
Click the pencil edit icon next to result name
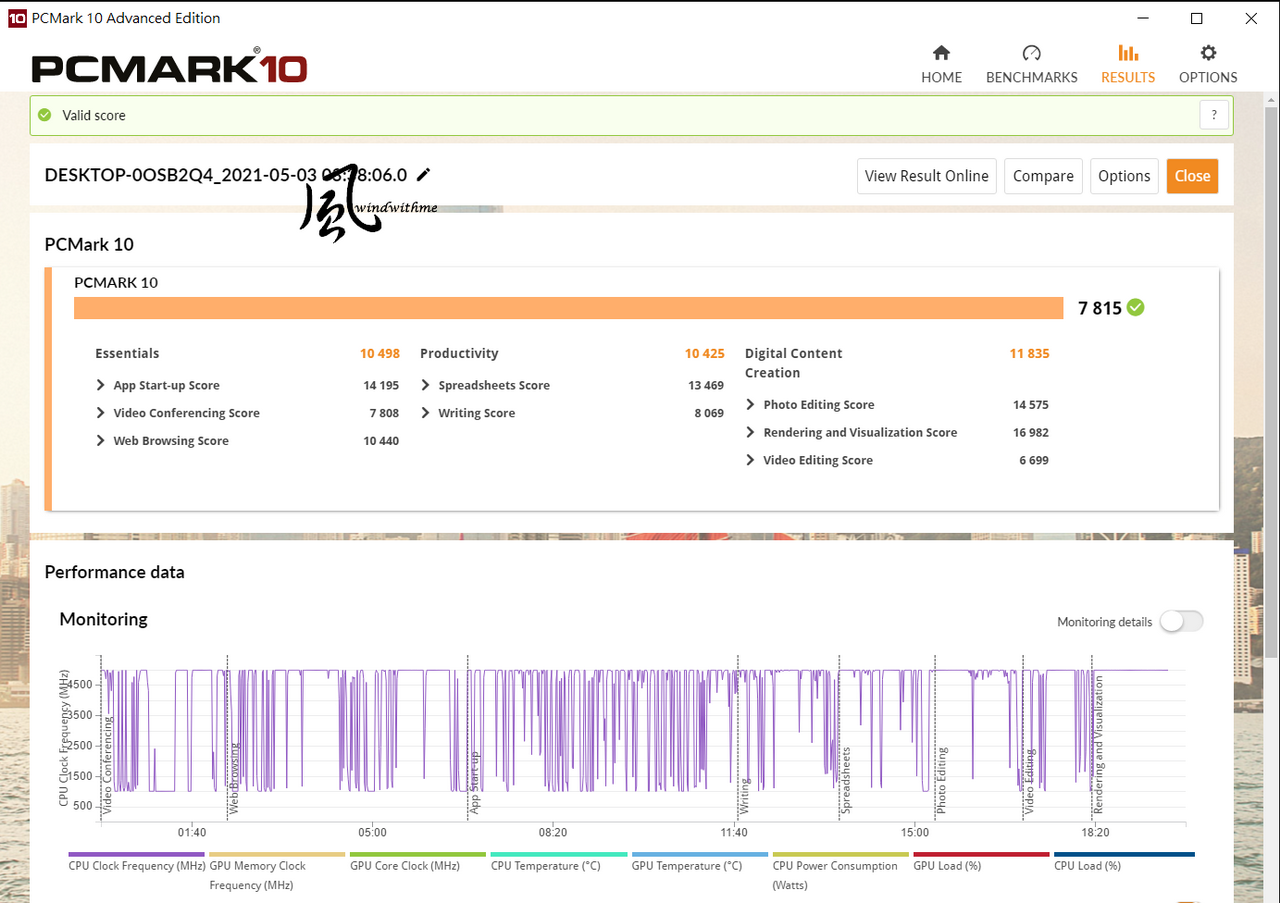(423, 175)
